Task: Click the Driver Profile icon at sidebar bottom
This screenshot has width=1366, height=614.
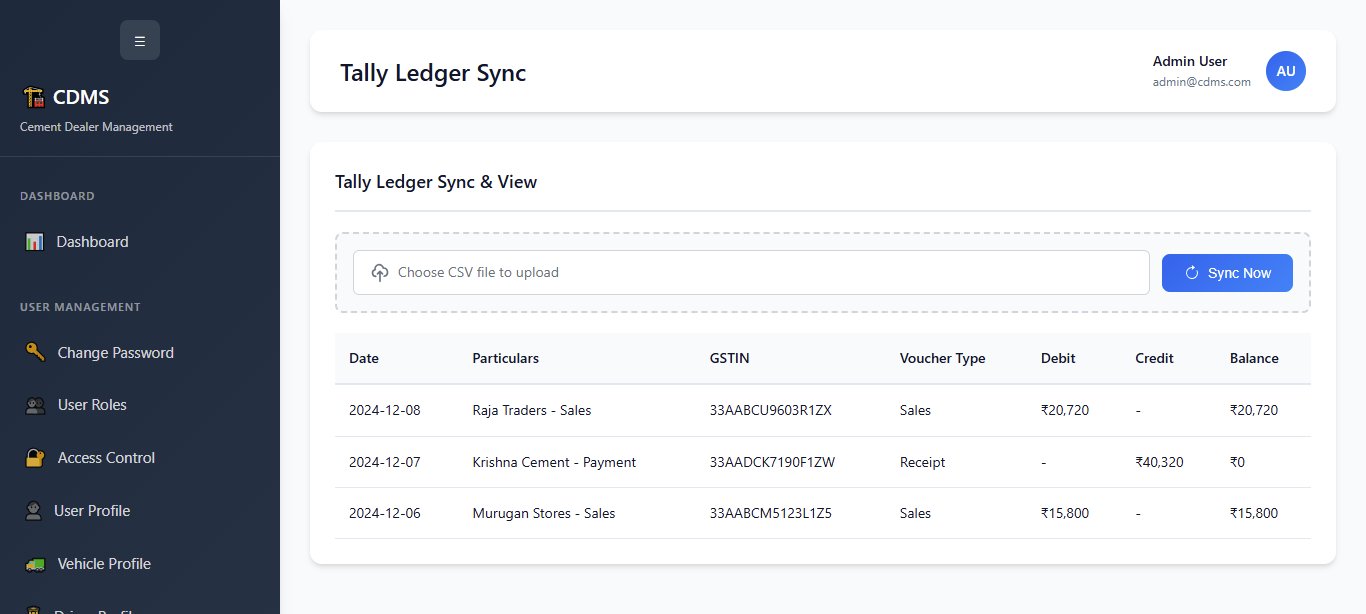Action: [34, 610]
